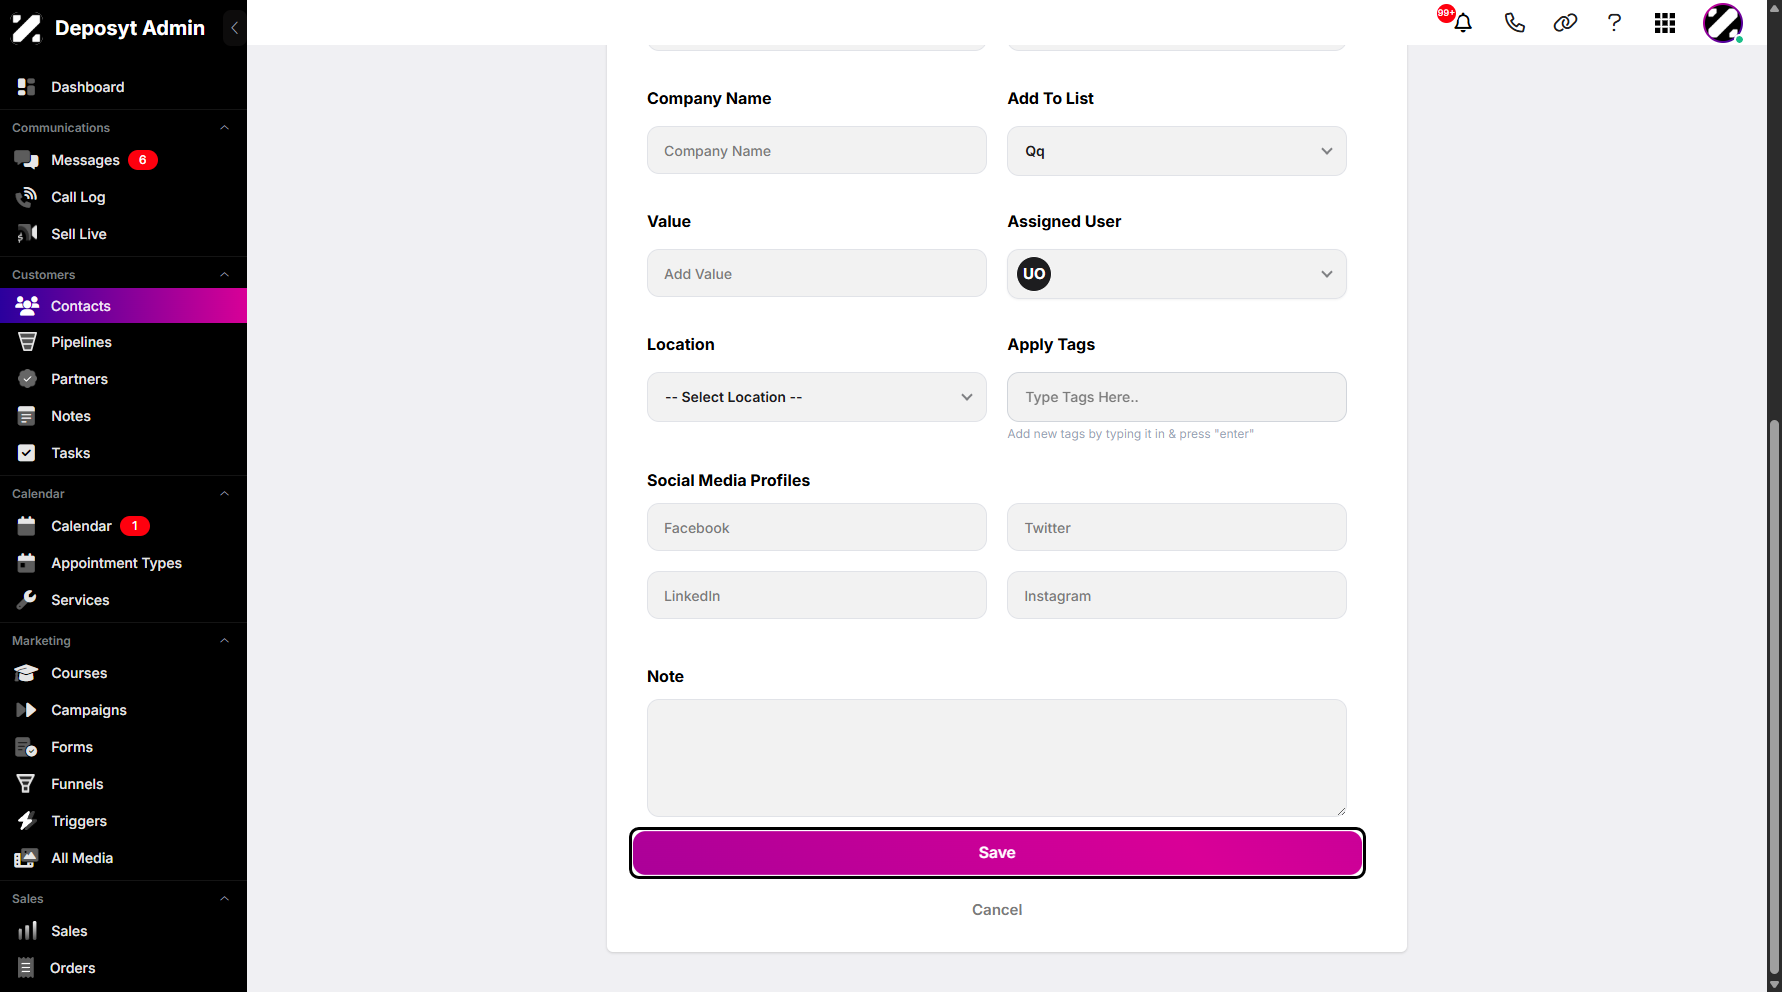
Task: Open the apps grid icon
Action: click(1665, 23)
